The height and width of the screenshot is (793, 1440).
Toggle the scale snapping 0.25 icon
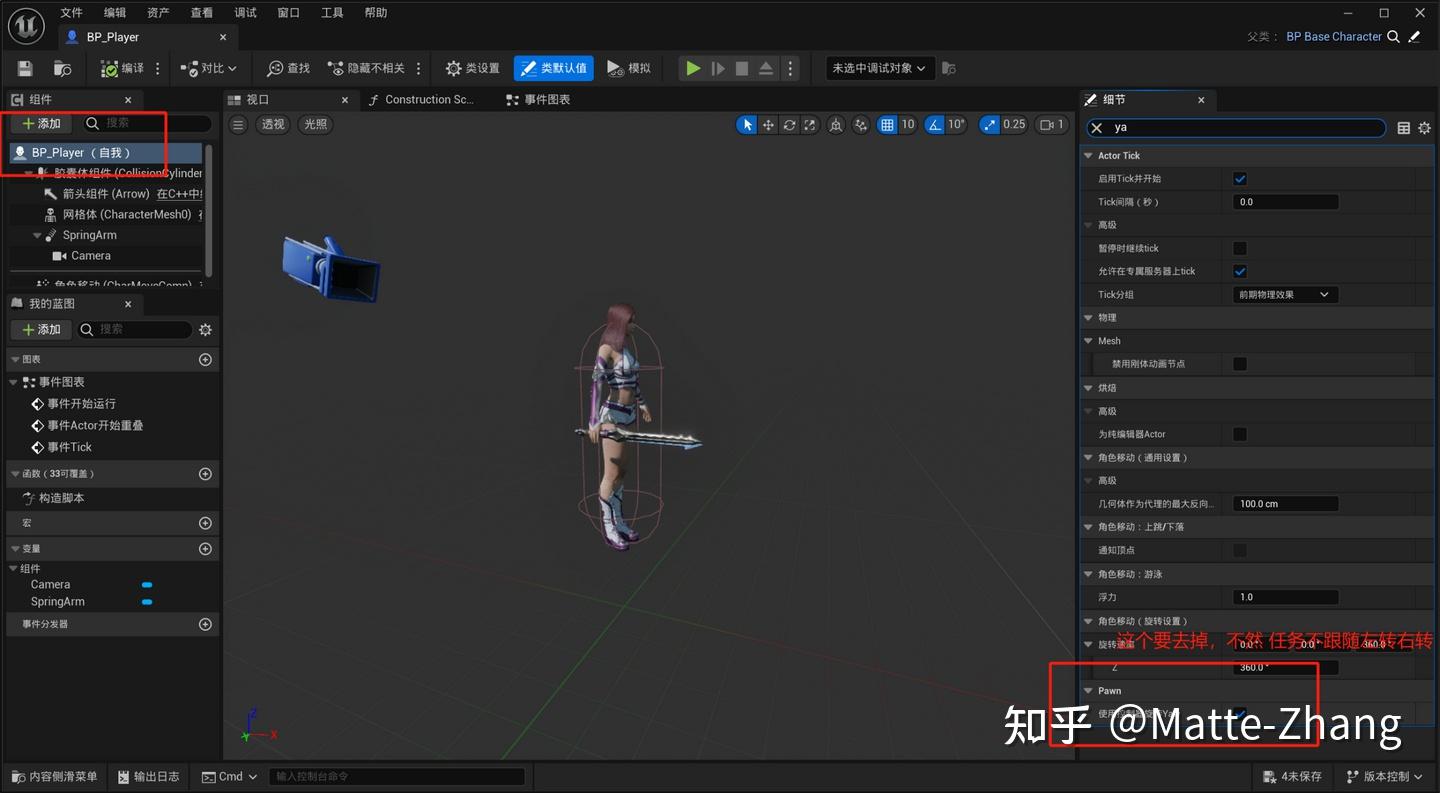989,125
